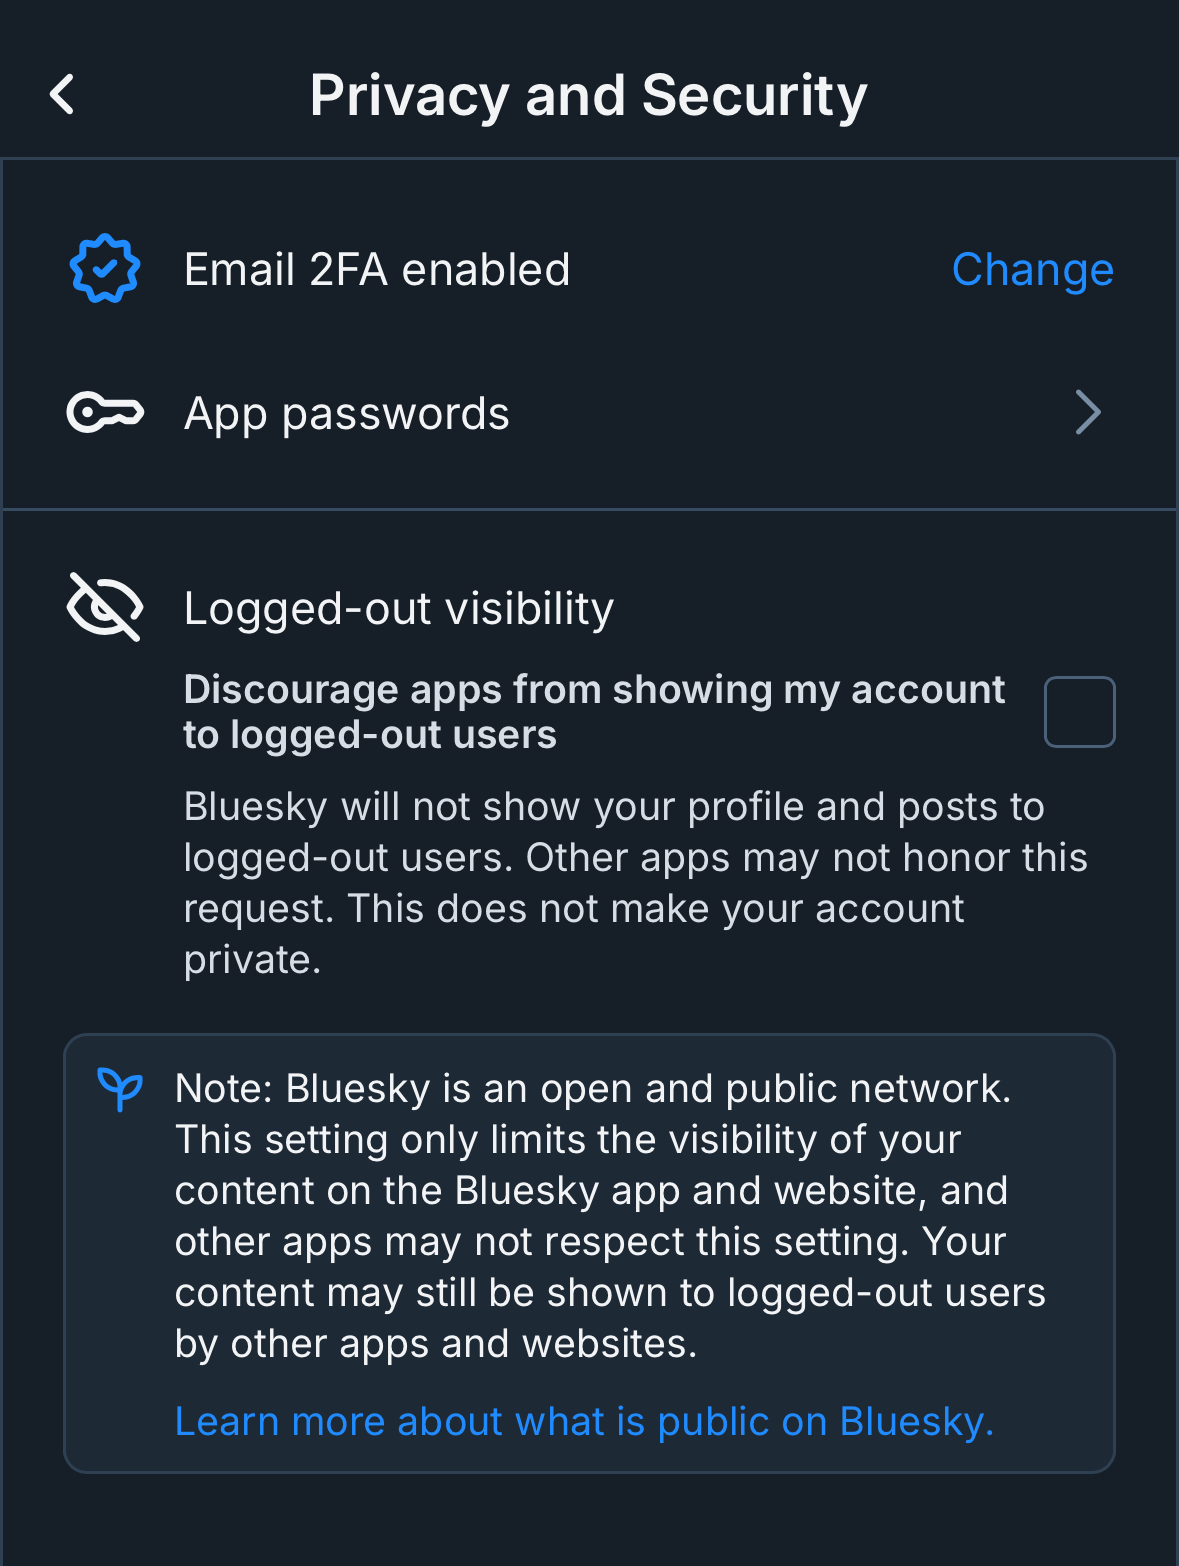Click the blue sprout icon in the note
Screen dimensions: 1179x1566
coord(120,1089)
